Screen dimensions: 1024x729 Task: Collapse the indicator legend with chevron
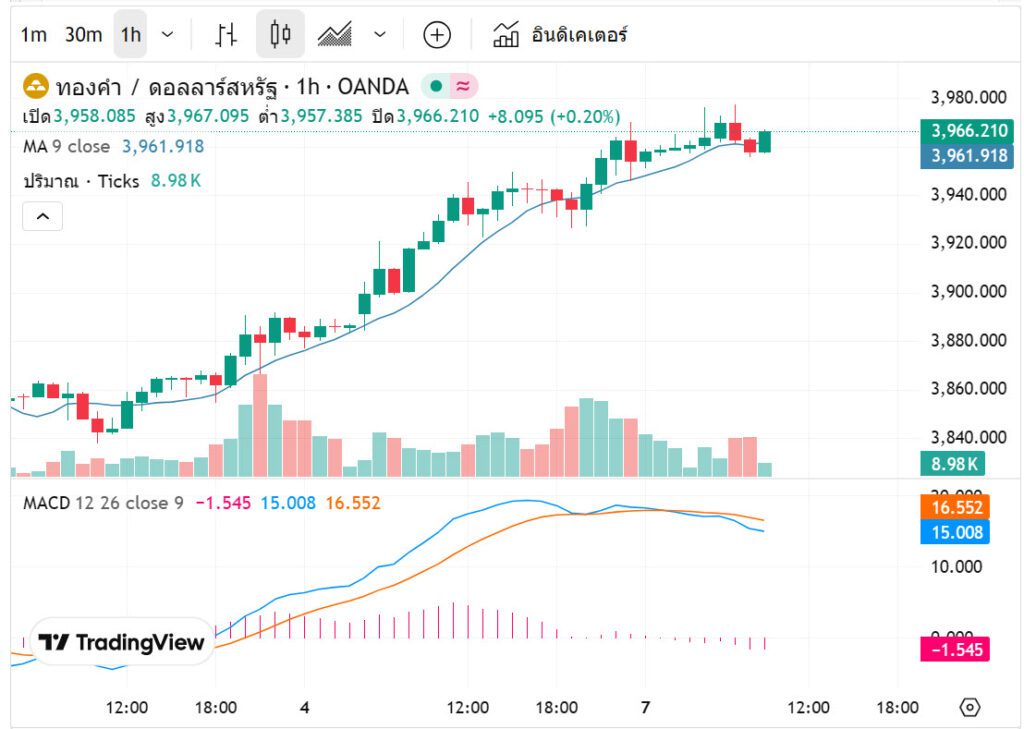(x=42, y=215)
